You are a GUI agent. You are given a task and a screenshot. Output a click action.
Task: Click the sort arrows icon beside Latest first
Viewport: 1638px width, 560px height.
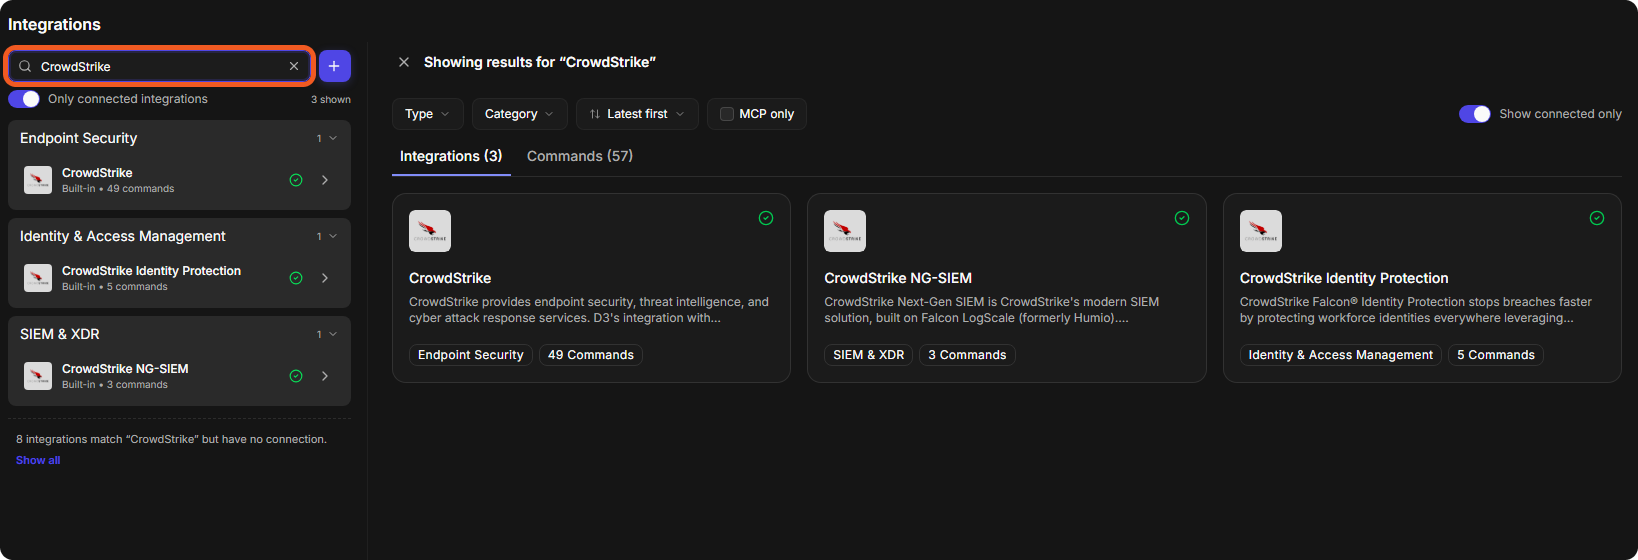tap(595, 114)
